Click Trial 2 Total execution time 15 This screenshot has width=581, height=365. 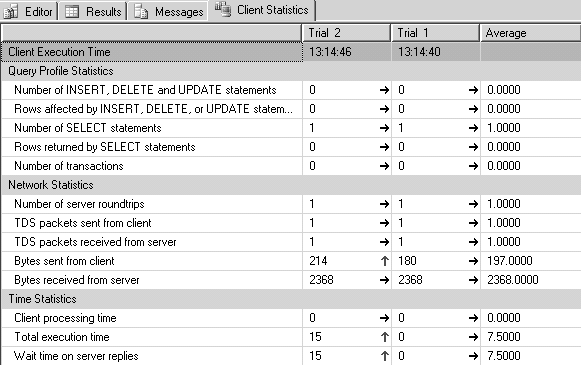(x=315, y=337)
